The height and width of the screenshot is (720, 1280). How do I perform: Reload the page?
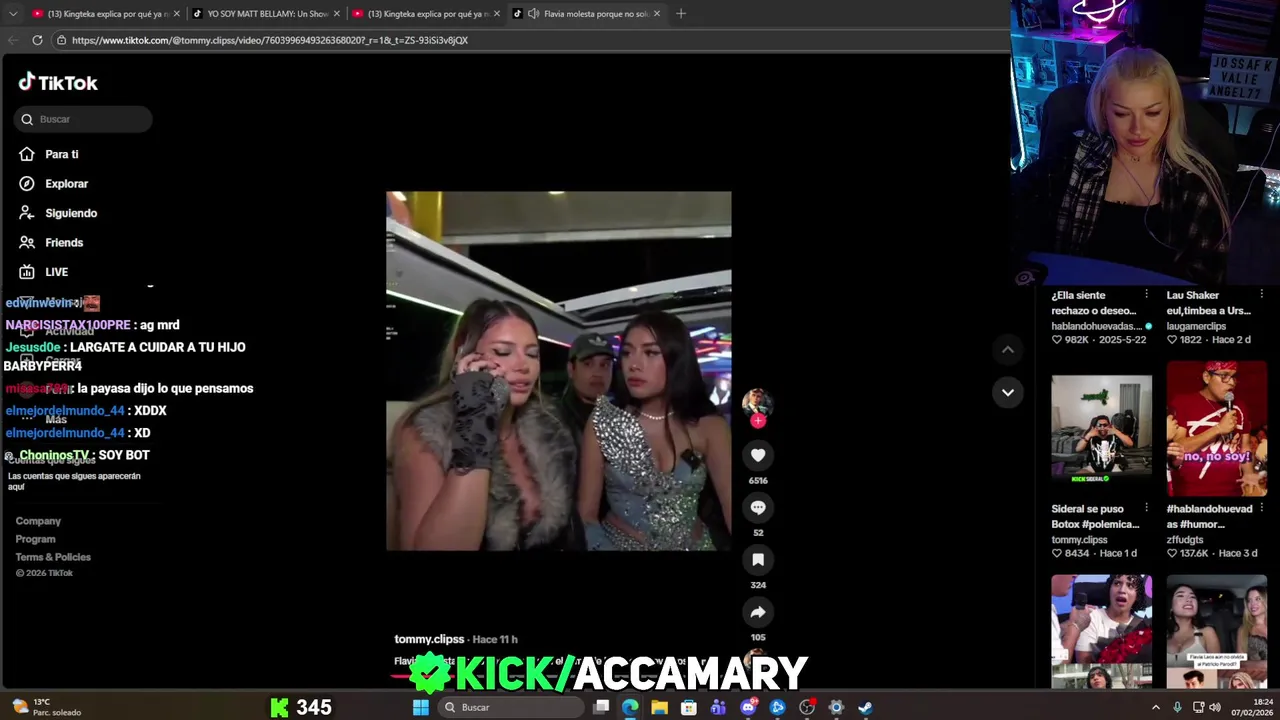pos(37,40)
